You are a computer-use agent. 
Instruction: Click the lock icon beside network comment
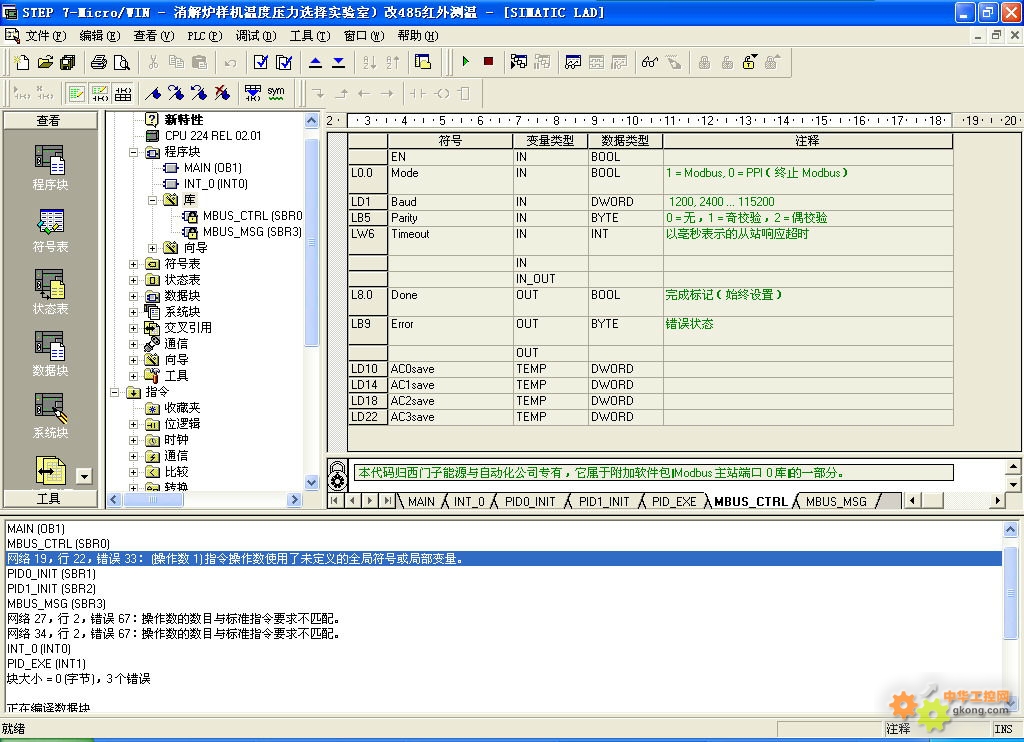coord(338,475)
